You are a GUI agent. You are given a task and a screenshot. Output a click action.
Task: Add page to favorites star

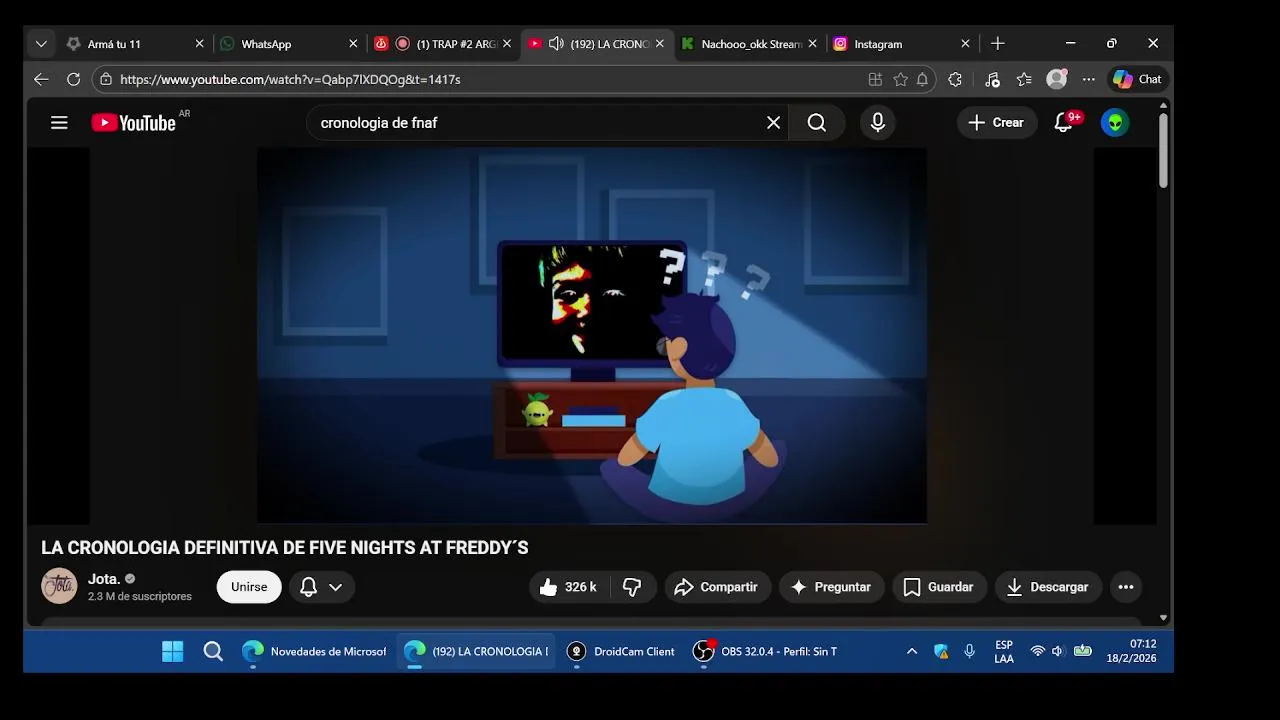click(x=900, y=79)
